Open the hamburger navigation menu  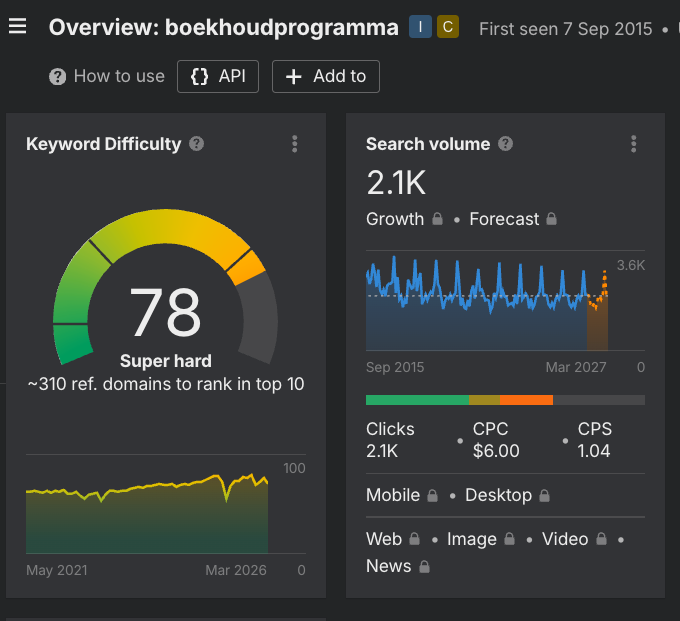pyautogui.click(x=17, y=26)
